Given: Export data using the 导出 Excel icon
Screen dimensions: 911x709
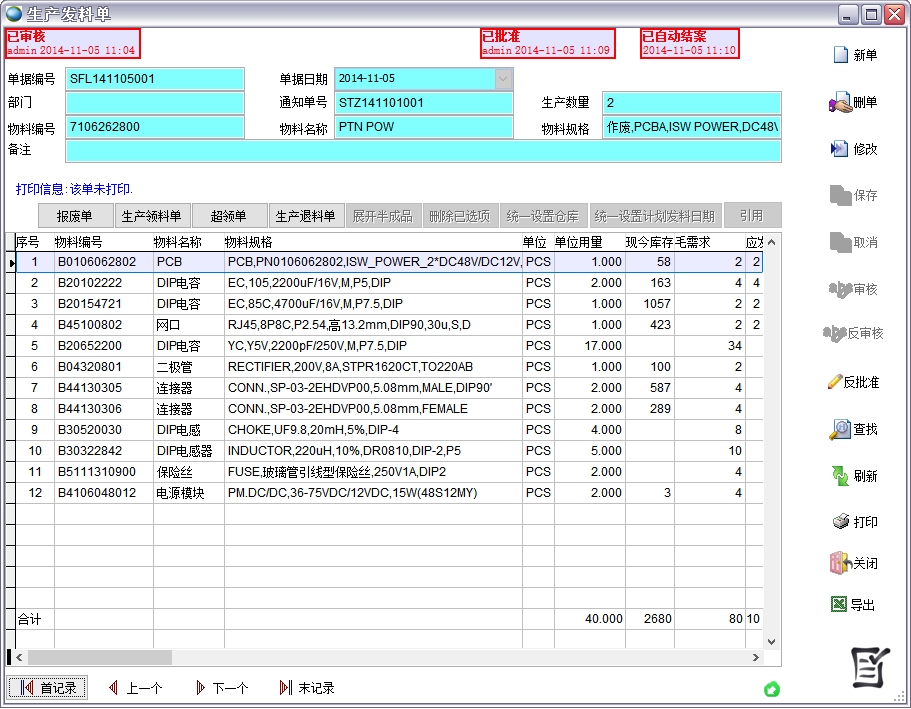Looking at the screenshot, I should point(840,605).
